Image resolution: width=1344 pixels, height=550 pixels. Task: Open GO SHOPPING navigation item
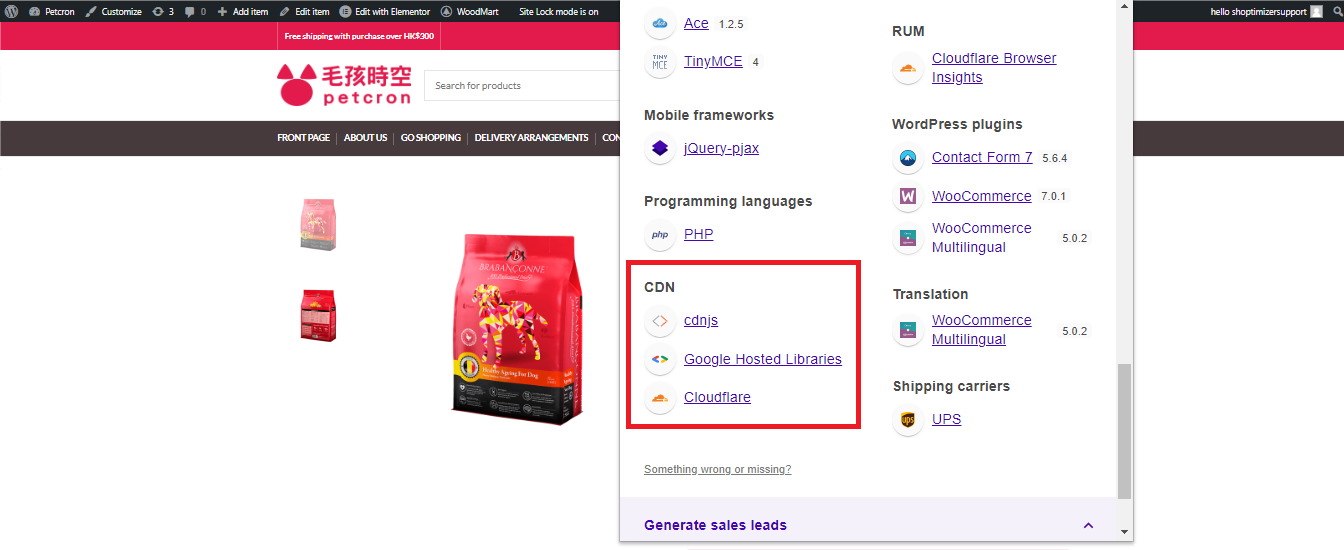click(x=431, y=138)
